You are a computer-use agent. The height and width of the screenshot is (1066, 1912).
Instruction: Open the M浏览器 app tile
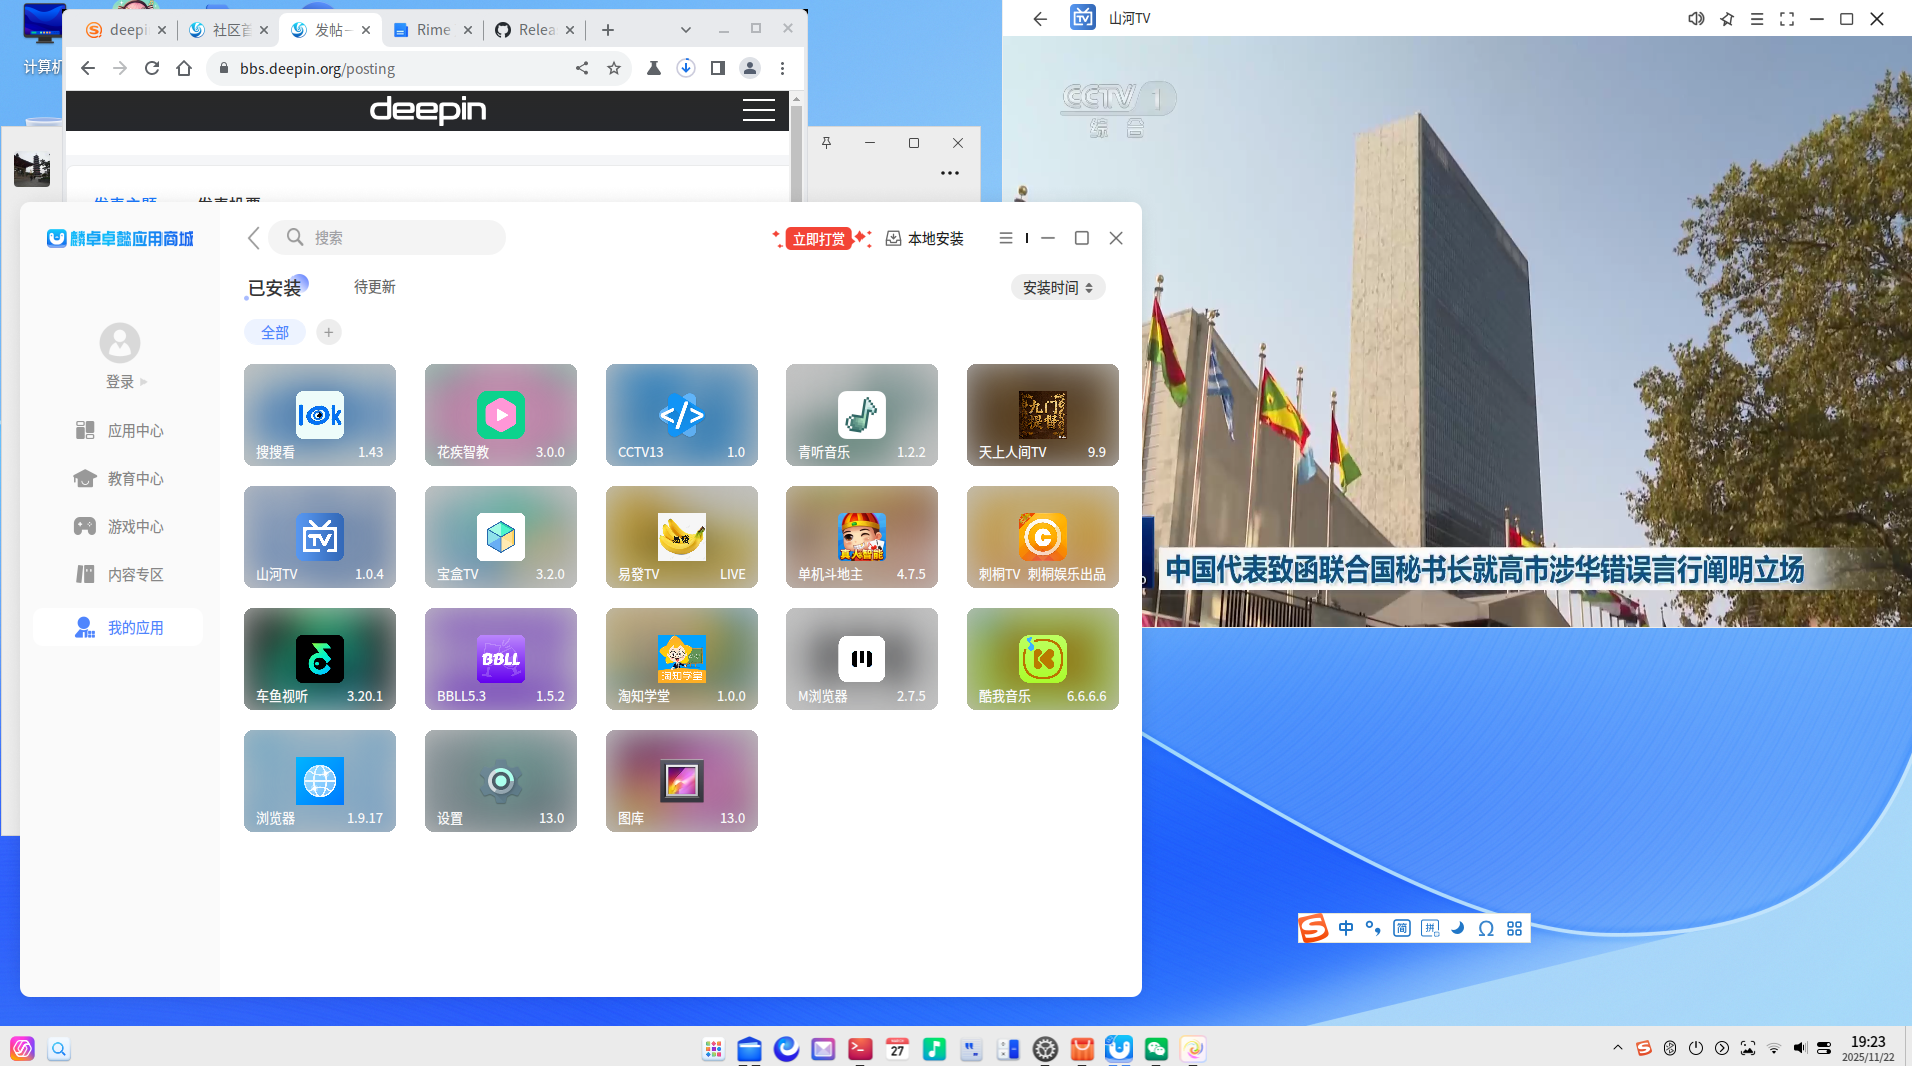(x=862, y=659)
